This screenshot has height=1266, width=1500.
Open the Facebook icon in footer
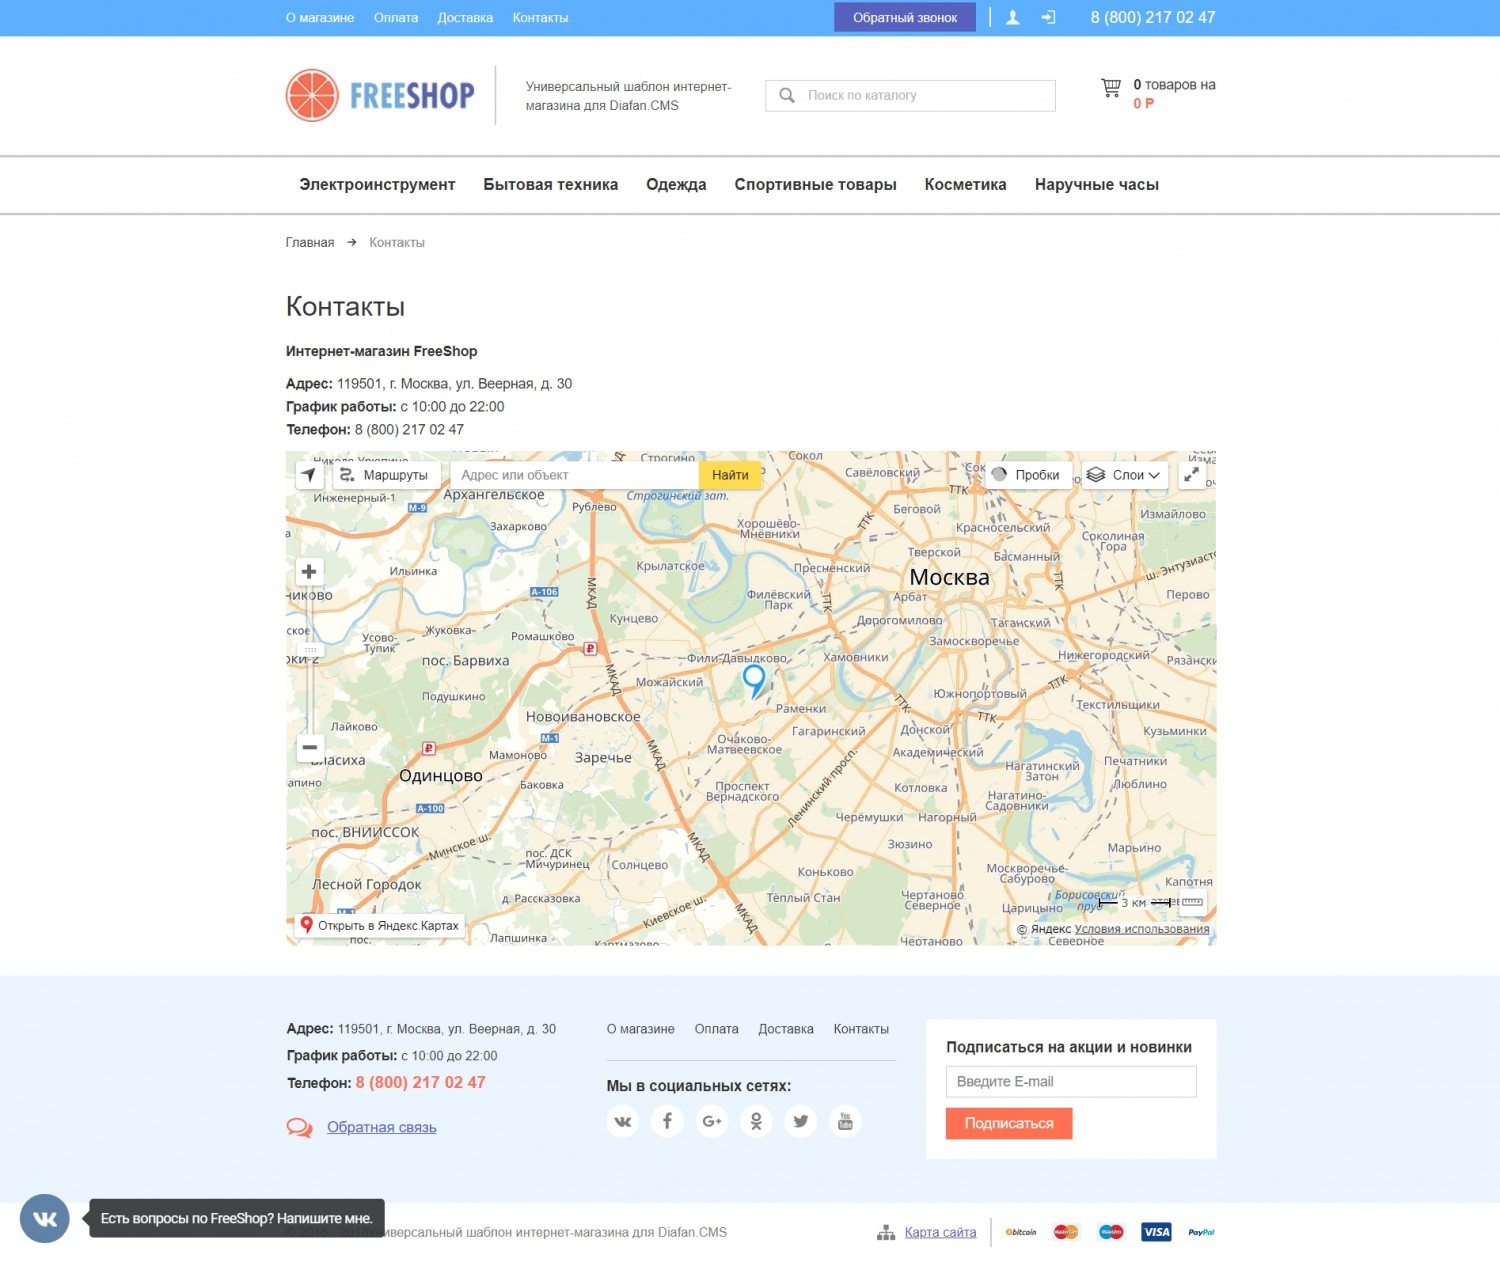click(x=667, y=1121)
